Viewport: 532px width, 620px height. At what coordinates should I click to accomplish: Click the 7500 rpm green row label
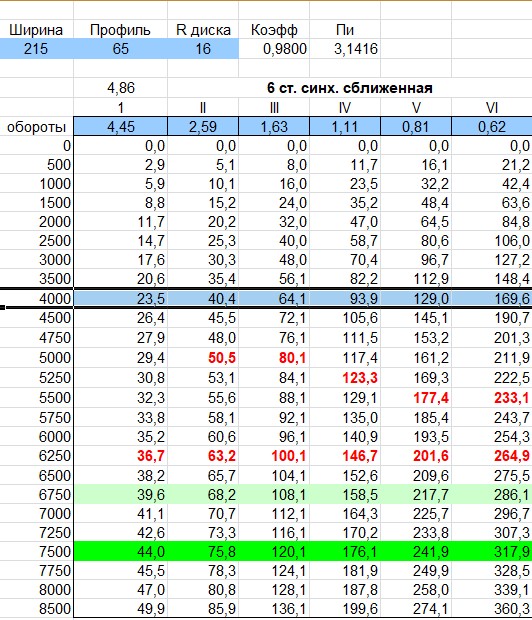click(x=36, y=551)
